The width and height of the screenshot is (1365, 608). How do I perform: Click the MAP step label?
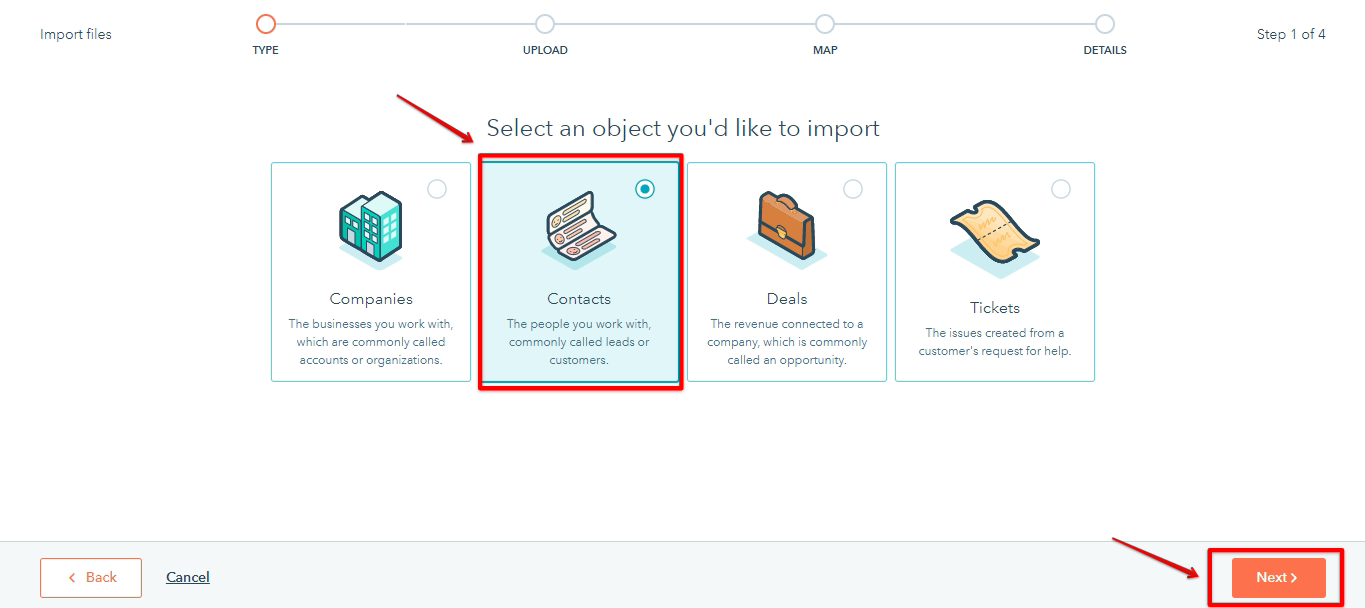pyautogui.click(x=825, y=50)
